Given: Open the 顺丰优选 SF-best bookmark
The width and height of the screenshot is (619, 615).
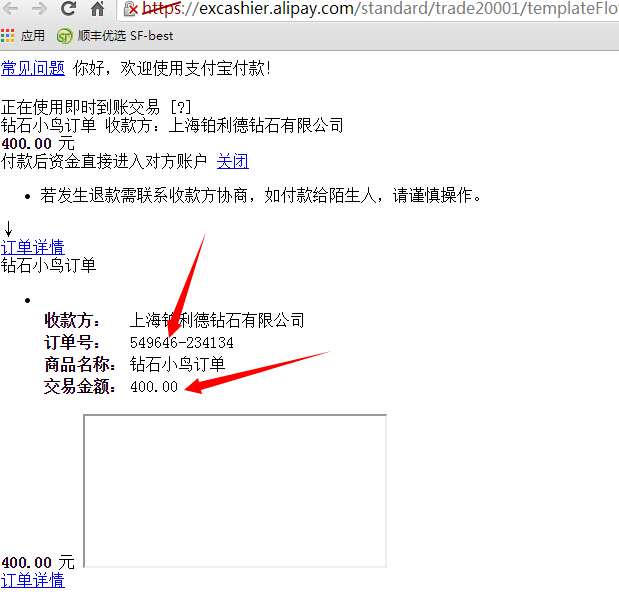Looking at the screenshot, I should 115,36.
